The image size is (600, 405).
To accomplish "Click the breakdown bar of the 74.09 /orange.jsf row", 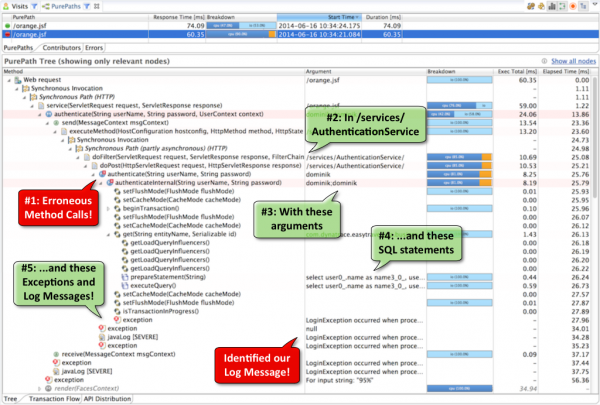I will coord(241,26).
